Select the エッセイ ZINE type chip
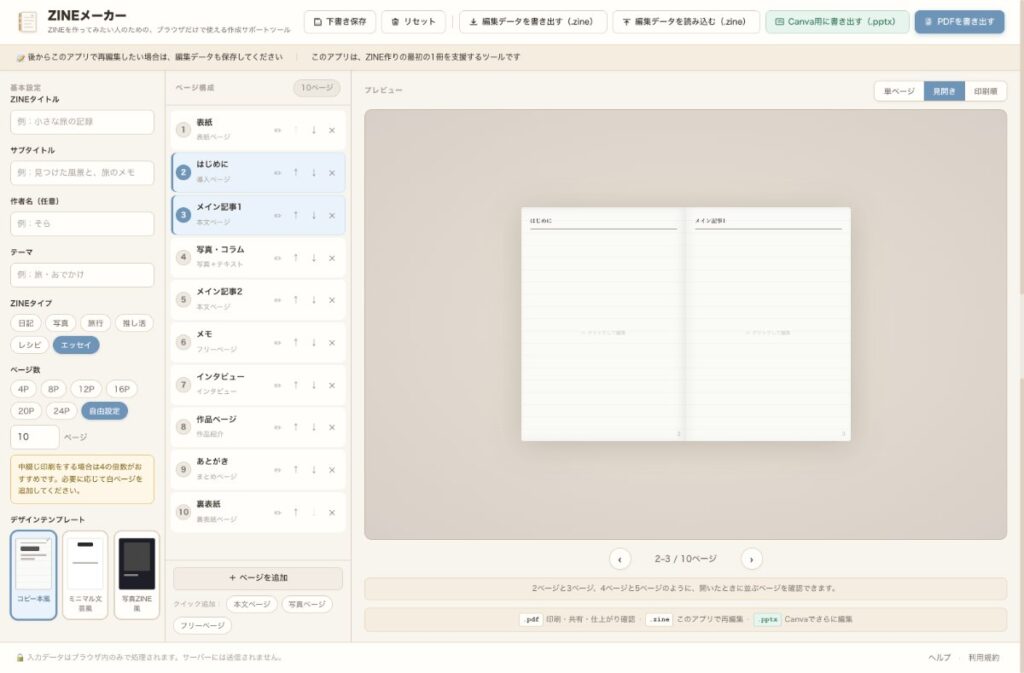Image resolution: width=1024 pixels, height=673 pixels. 76,345
